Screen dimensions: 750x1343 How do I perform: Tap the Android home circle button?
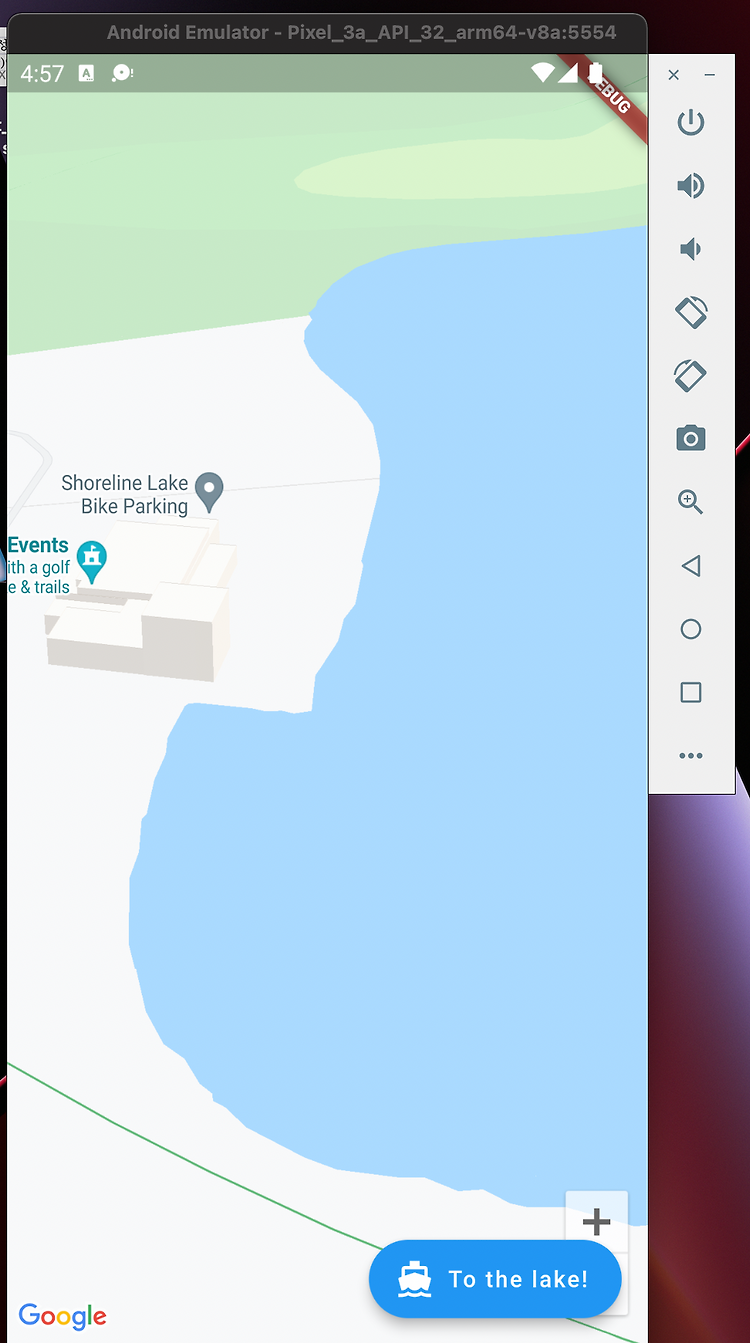(x=691, y=629)
